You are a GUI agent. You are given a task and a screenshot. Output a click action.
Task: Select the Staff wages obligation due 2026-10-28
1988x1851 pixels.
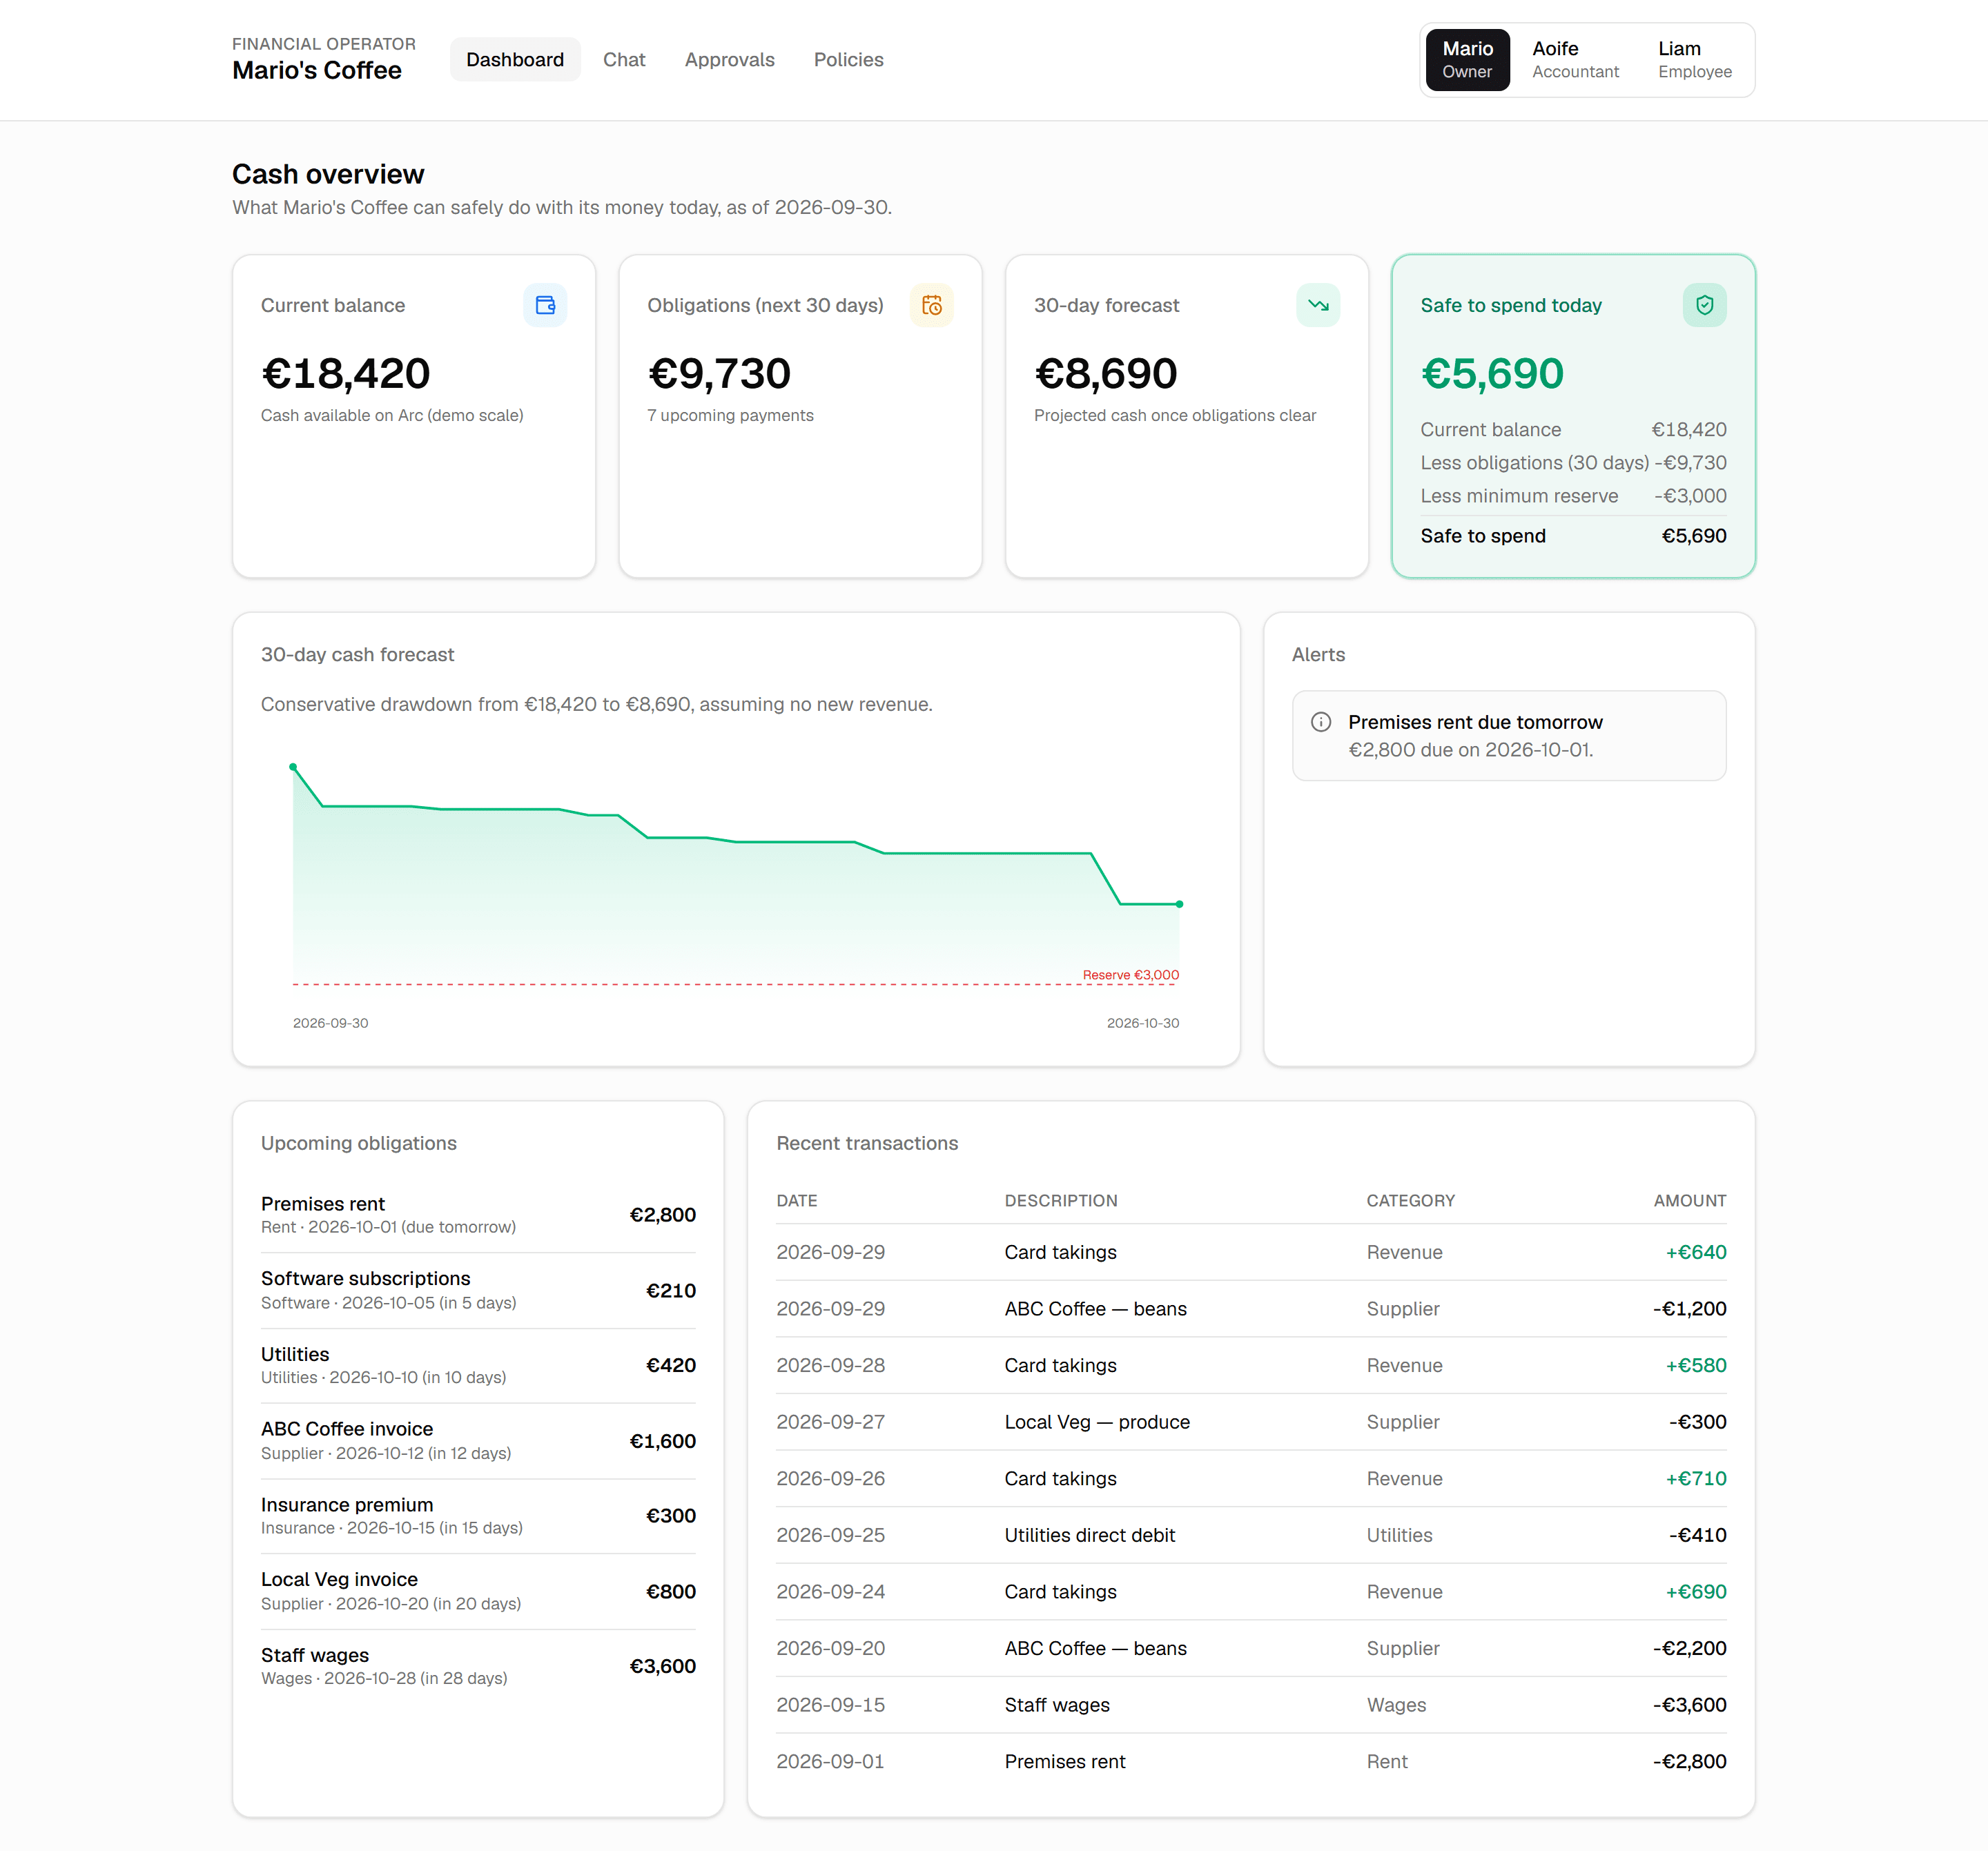(478, 1666)
